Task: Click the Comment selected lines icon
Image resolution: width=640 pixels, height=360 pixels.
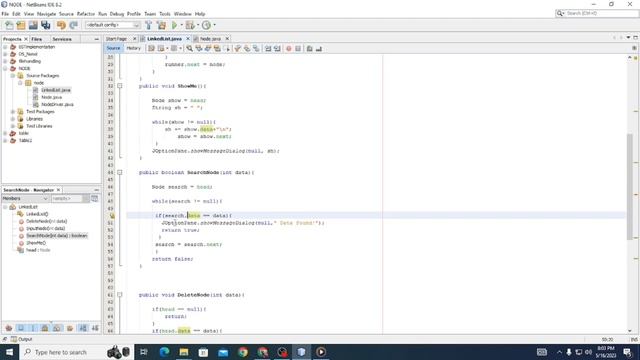Action: (x=309, y=49)
